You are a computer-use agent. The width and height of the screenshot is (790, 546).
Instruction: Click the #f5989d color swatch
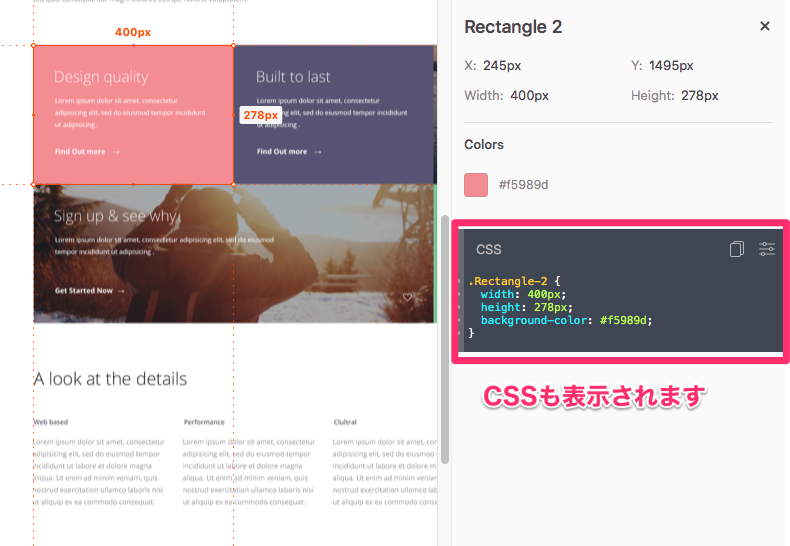point(476,185)
